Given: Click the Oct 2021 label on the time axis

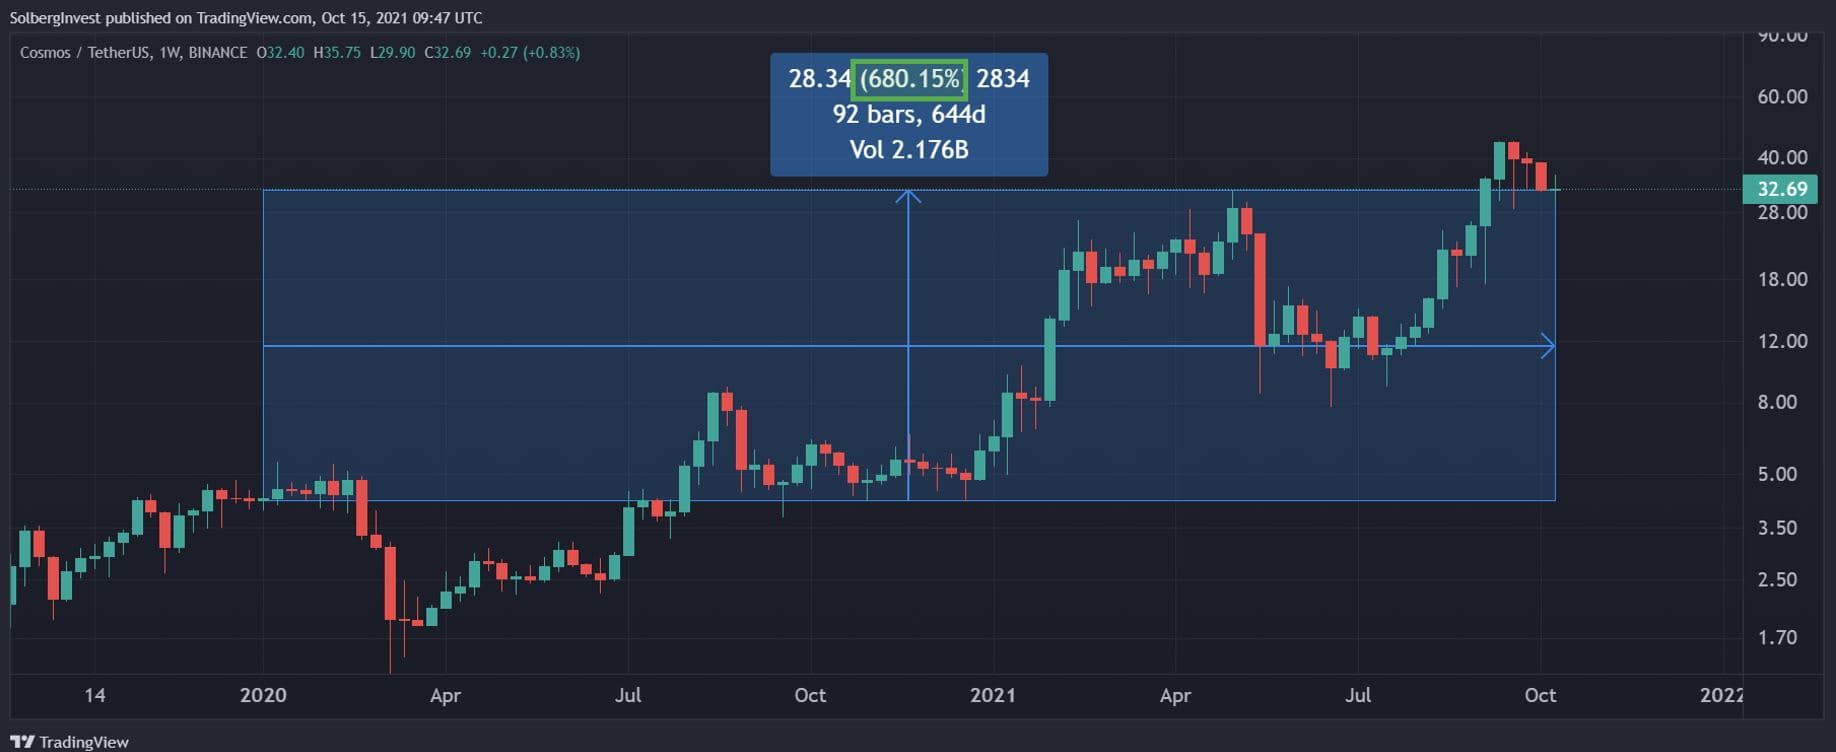Looking at the screenshot, I should click(x=1540, y=695).
